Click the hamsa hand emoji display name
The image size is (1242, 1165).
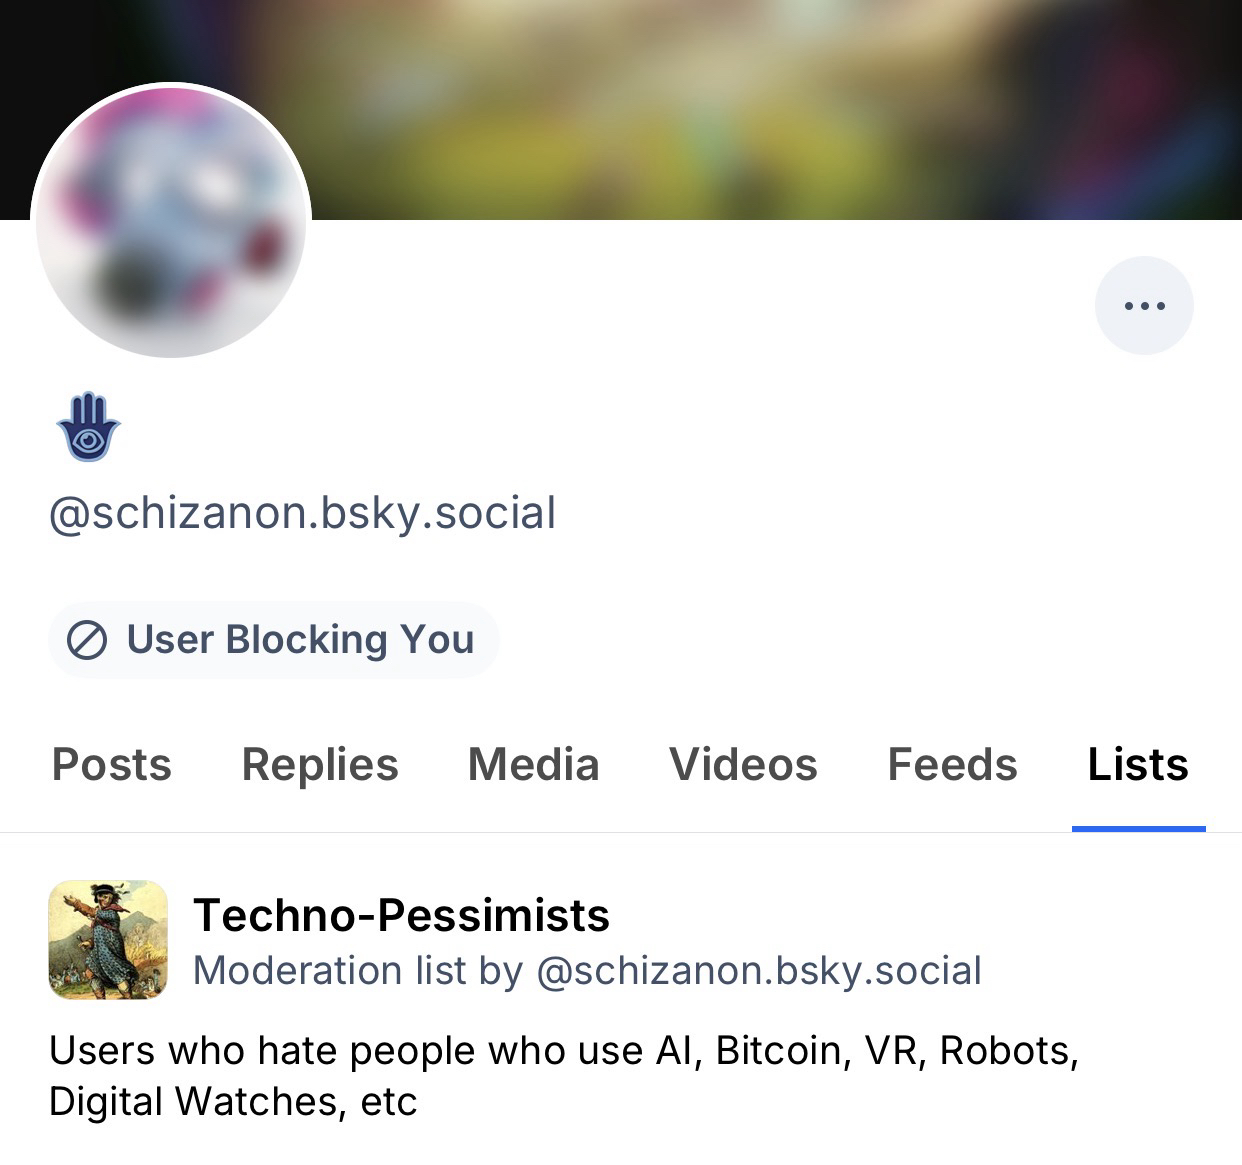coord(88,426)
